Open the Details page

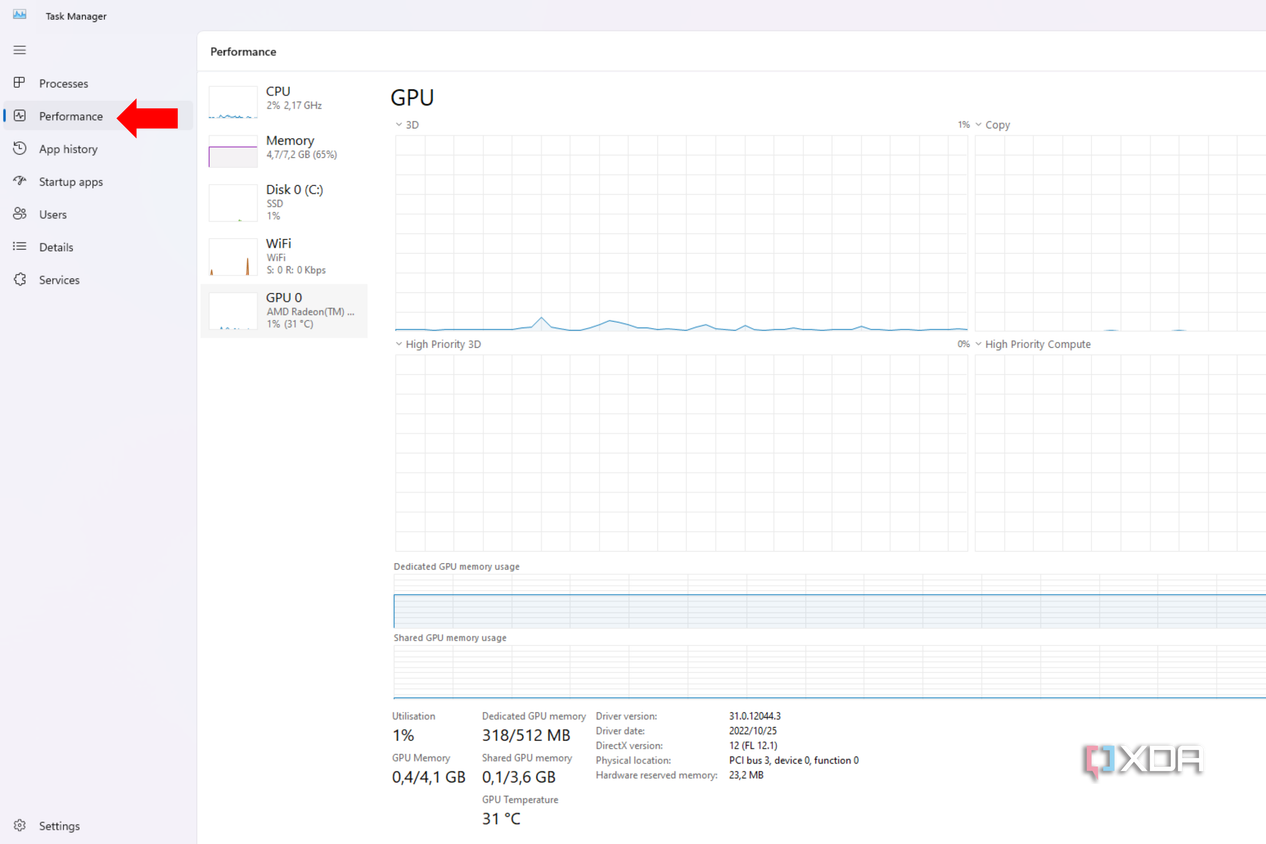[56, 248]
